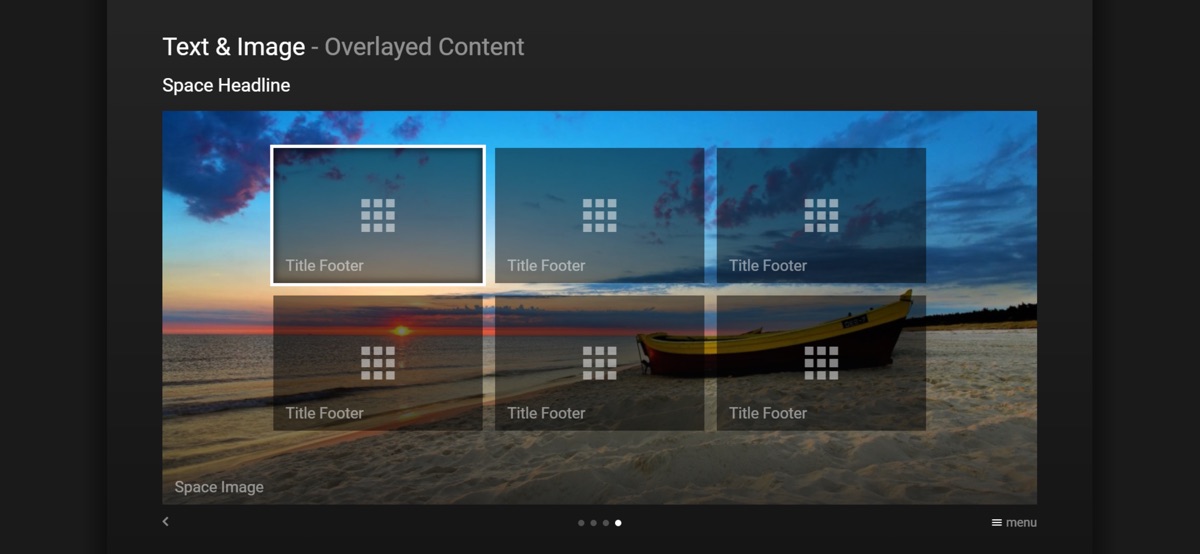Click the hamburger icon beside the menu label
1200x554 pixels.
coord(996,523)
